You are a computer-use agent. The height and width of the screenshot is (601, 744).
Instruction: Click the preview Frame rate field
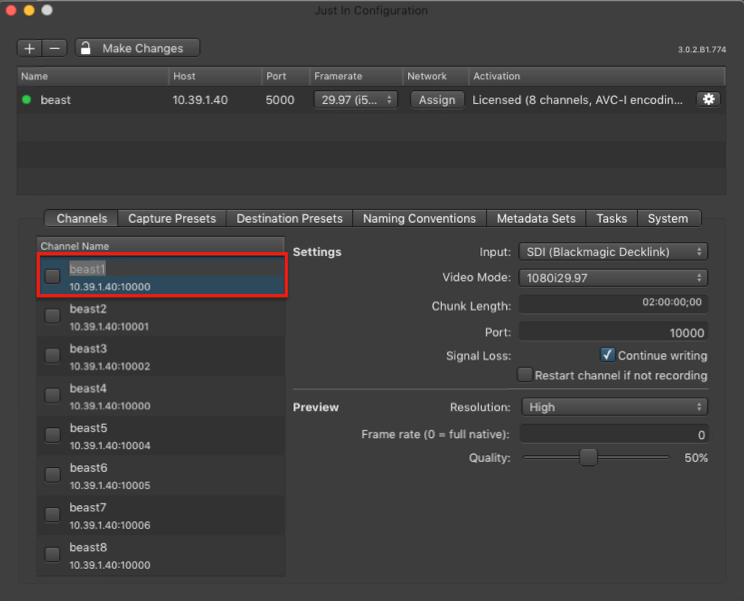click(614, 434)
